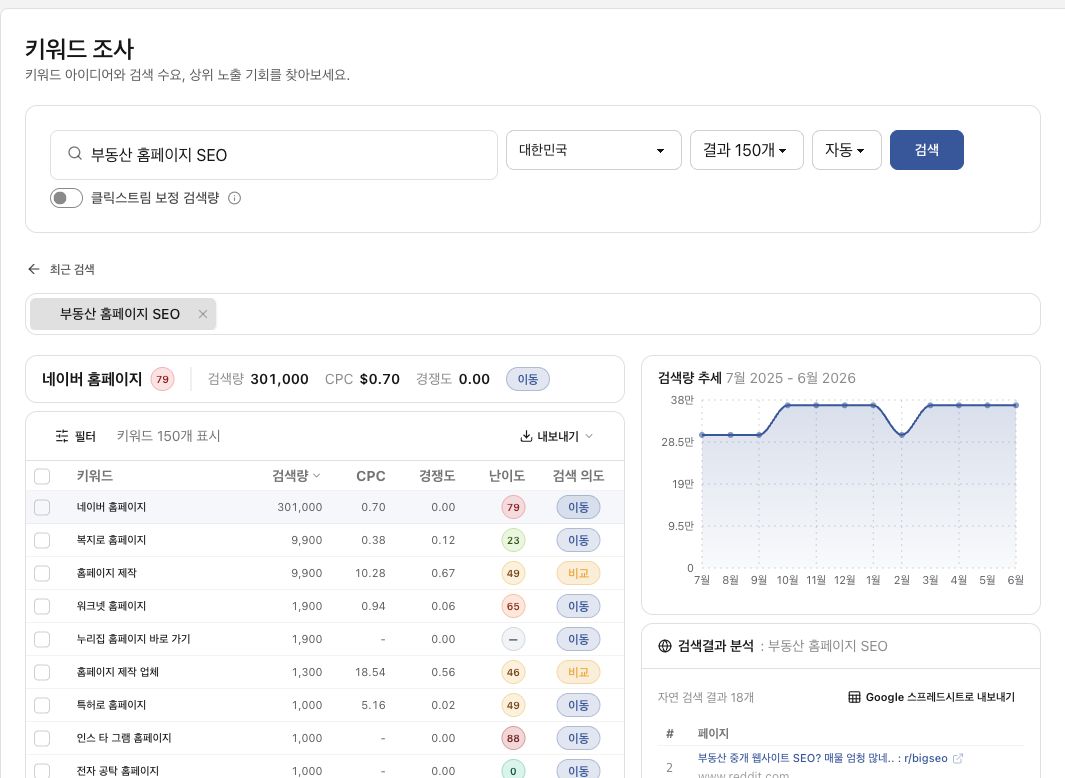The width and height of the screenshot is (1065, 778).
Task: Click the 301,000 search volume in first row
Action: click(x=300, y=508)
